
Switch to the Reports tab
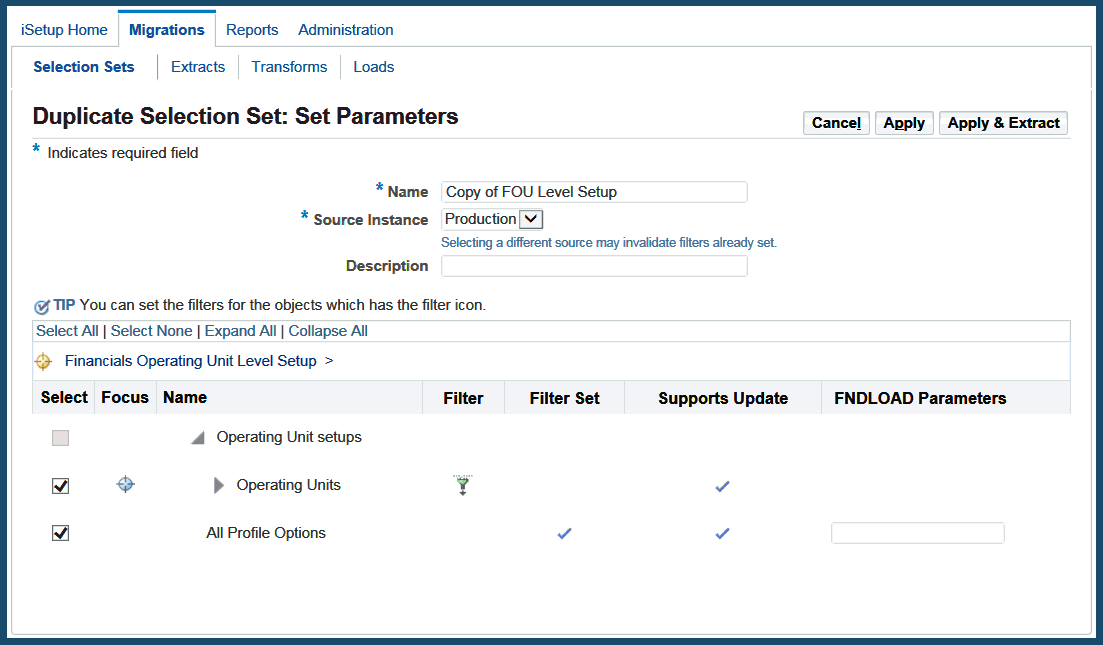(x=252, y=30)
